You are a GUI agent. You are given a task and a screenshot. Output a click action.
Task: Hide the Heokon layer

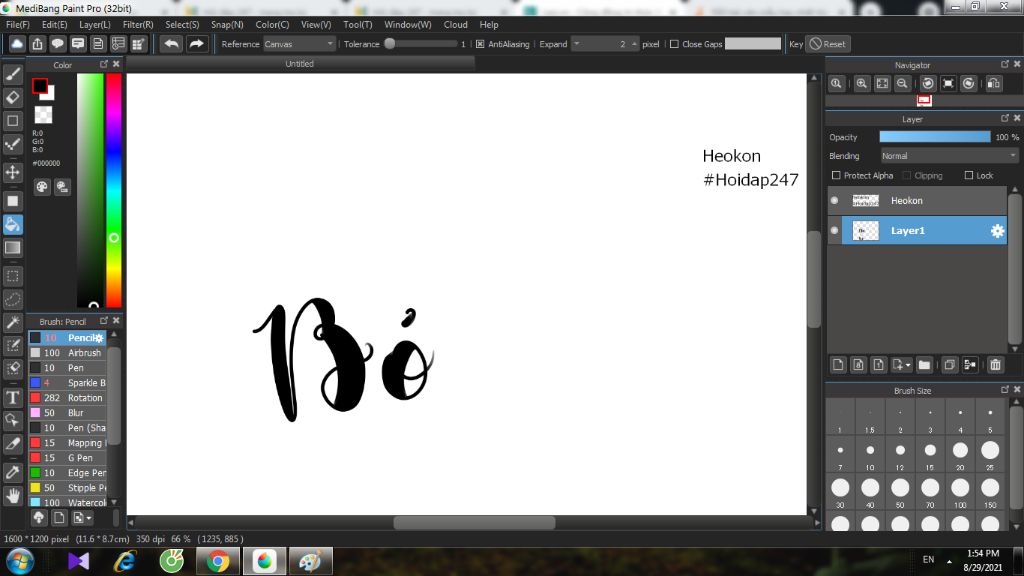point(834,200)
